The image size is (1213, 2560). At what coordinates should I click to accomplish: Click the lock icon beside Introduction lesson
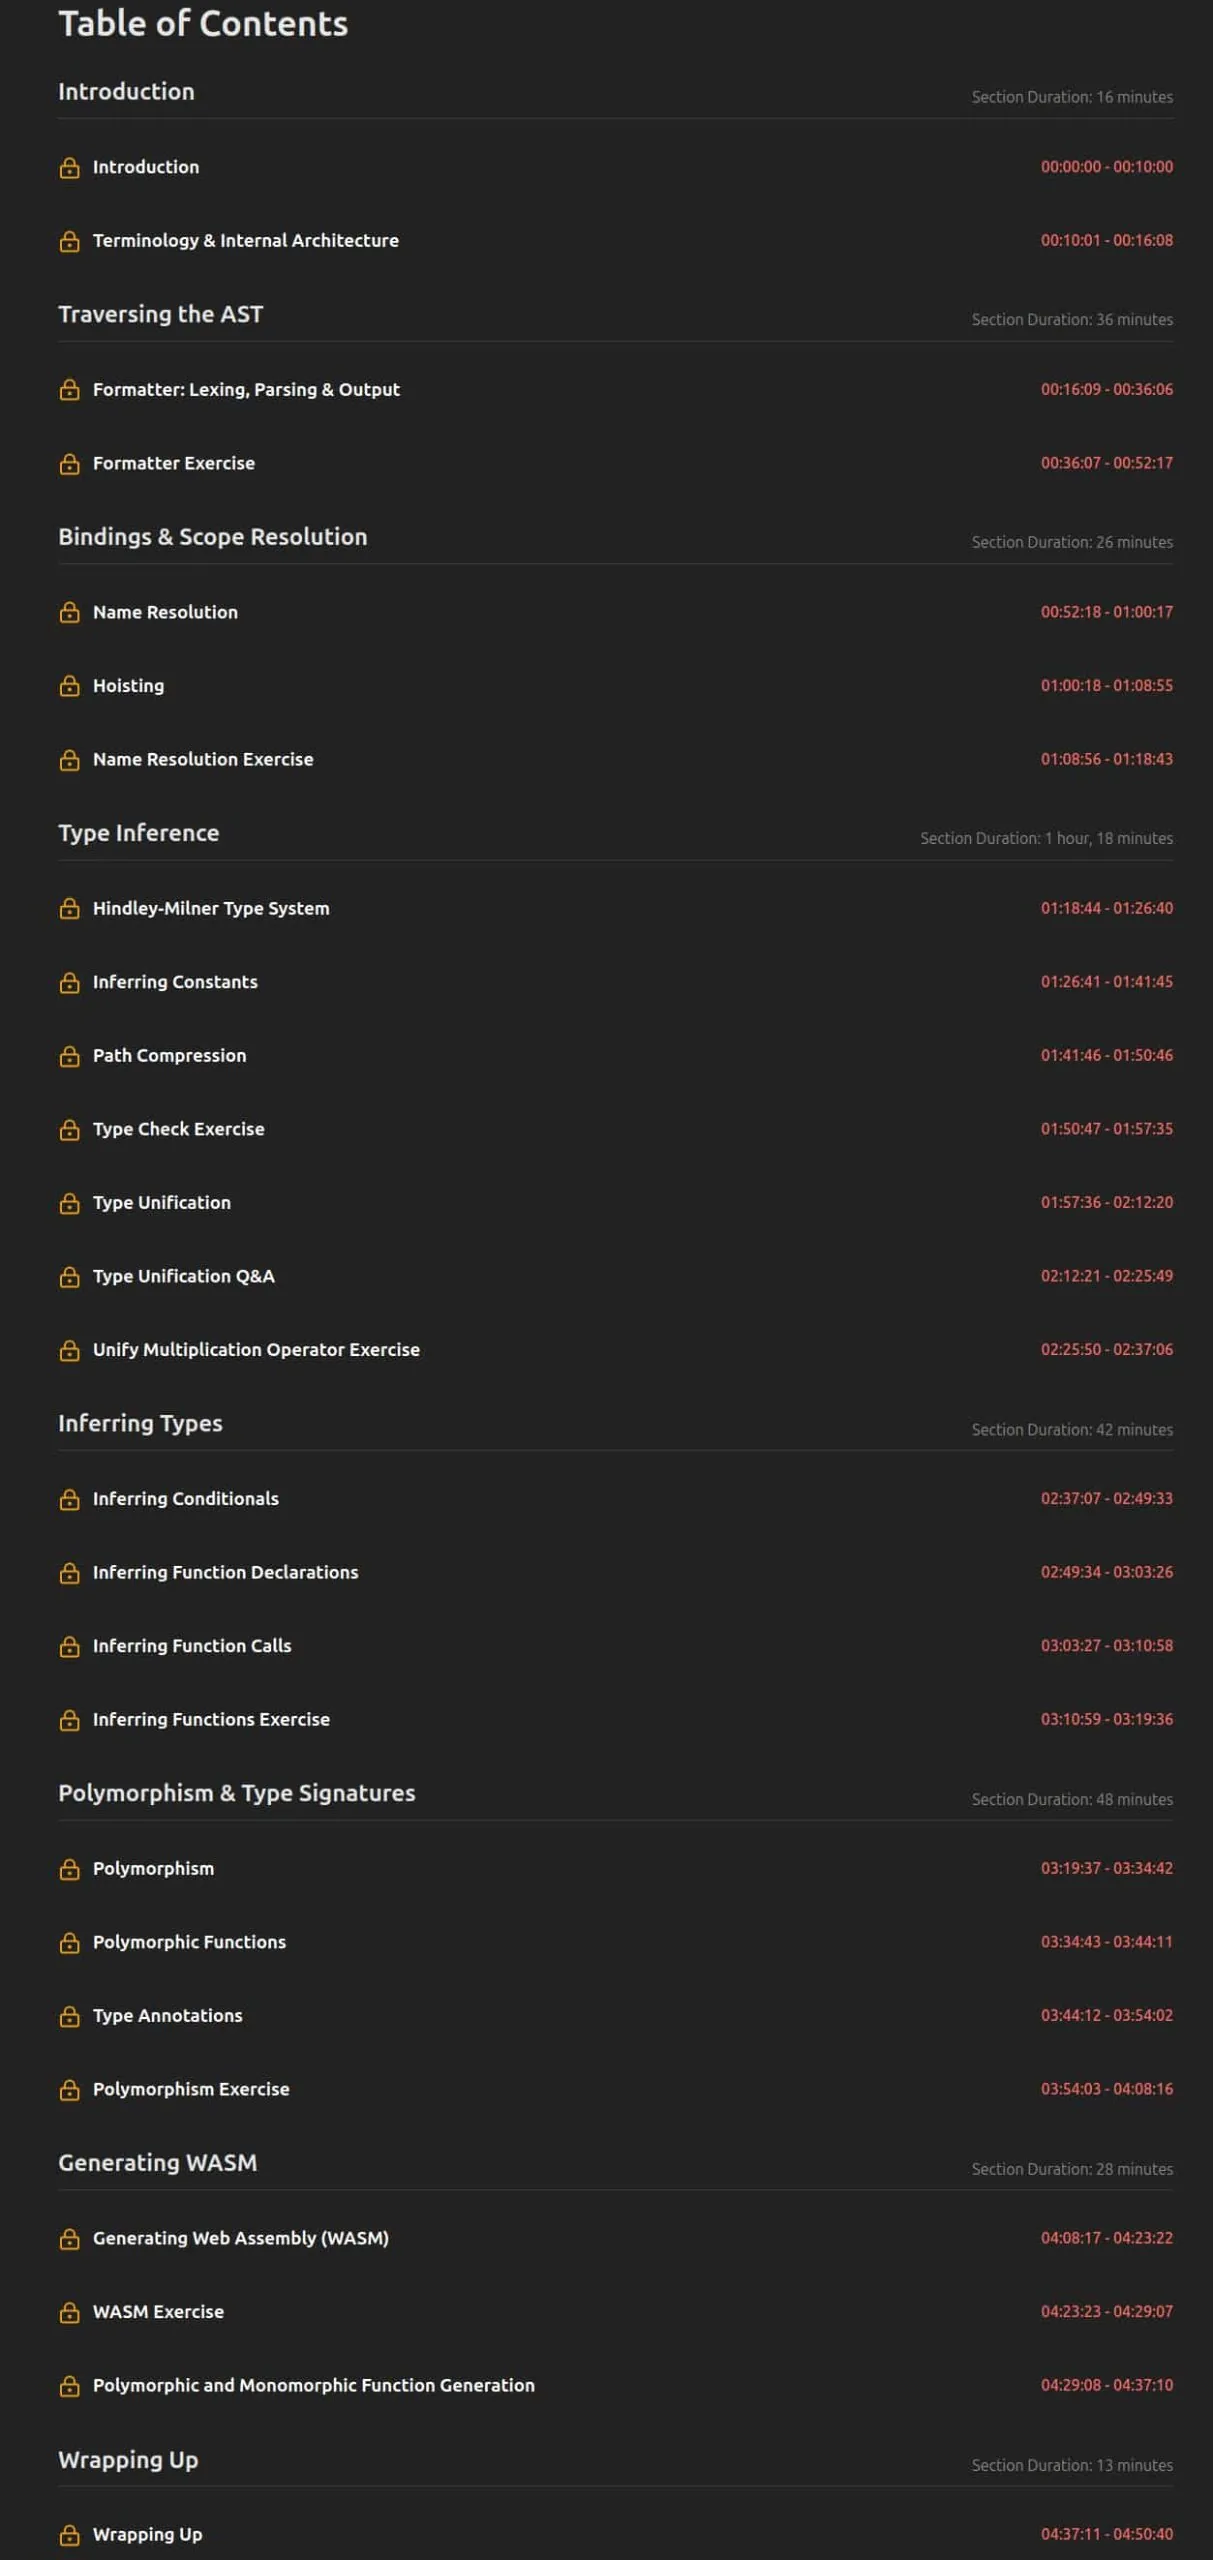pos(69,168)
